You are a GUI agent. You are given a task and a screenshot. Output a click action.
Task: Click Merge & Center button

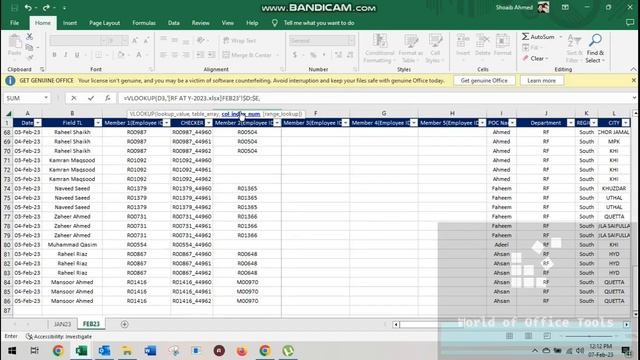coord(247,55)
